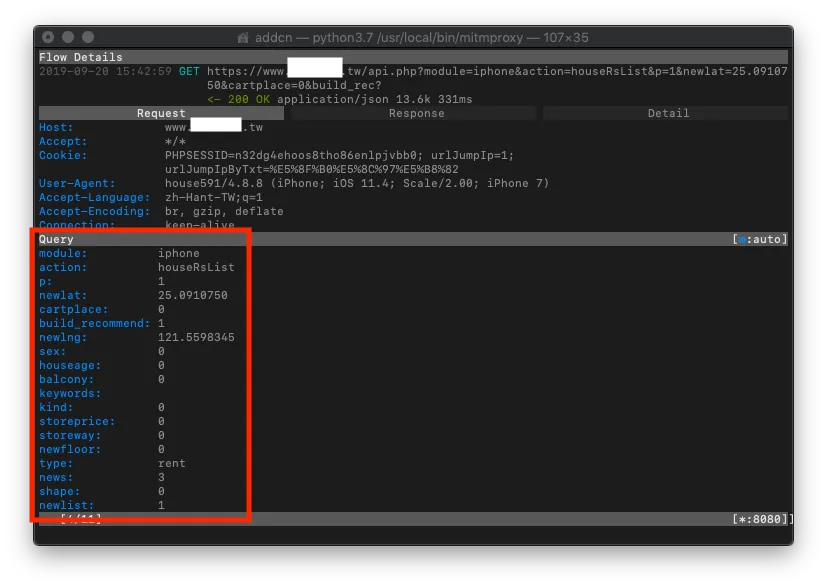Click the Query section header
Screen dimensions: 827x587
[x=56, y=240]
